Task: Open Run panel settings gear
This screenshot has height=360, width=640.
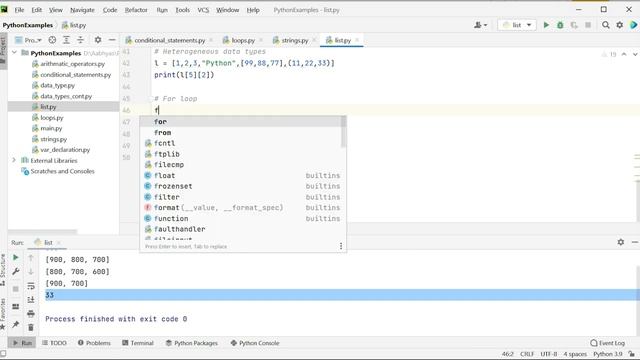Action: click(621, 242)
